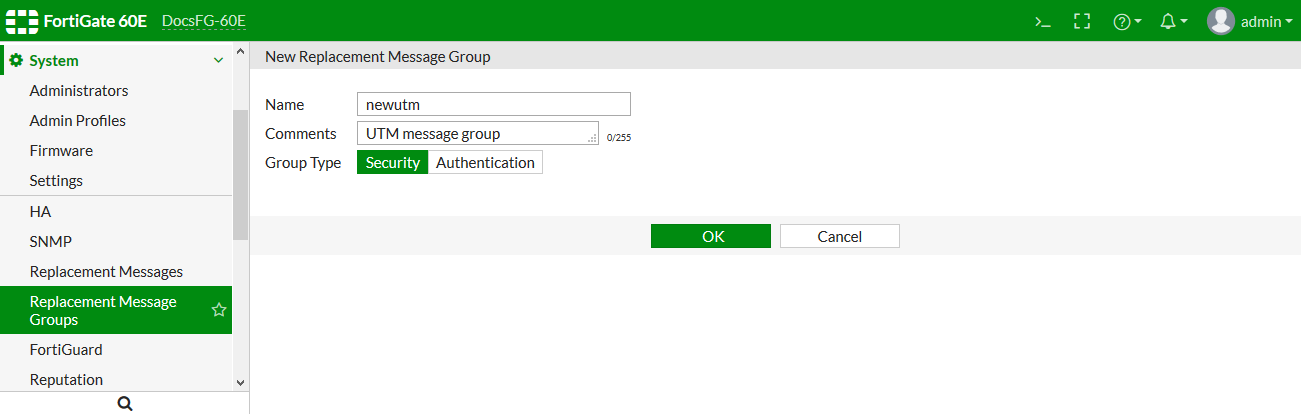Go to the Firmware page
Screen dimensions: 1301x414
61,151
